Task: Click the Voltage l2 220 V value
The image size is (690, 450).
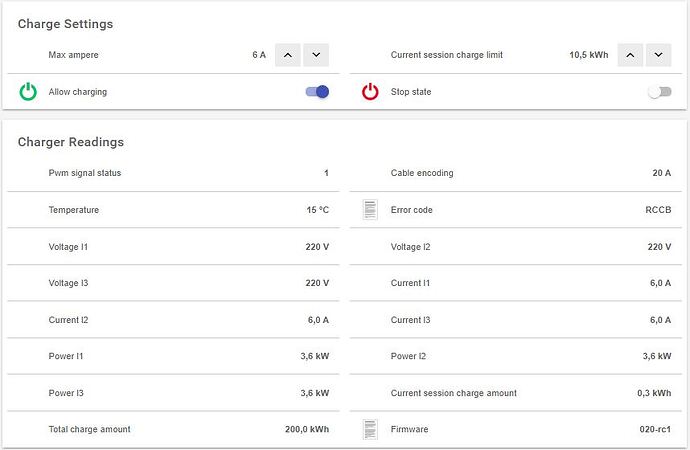Action: click(659, 247)
